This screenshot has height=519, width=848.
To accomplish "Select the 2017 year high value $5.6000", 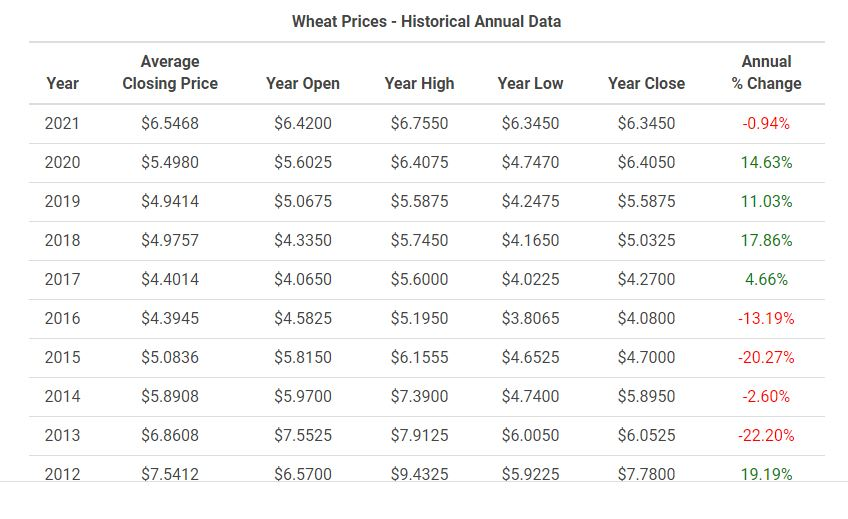I will [419, 280].
